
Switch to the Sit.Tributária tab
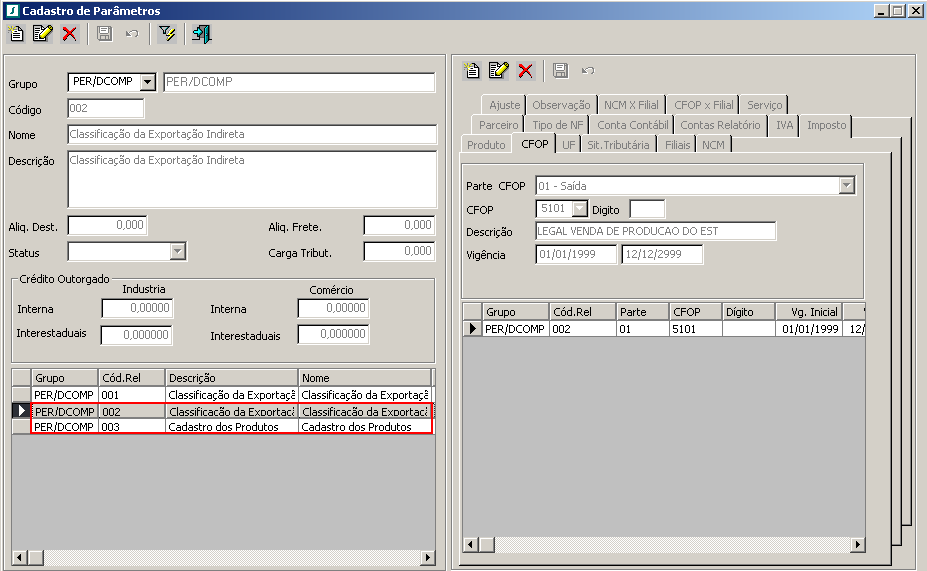tap(618, 145)
